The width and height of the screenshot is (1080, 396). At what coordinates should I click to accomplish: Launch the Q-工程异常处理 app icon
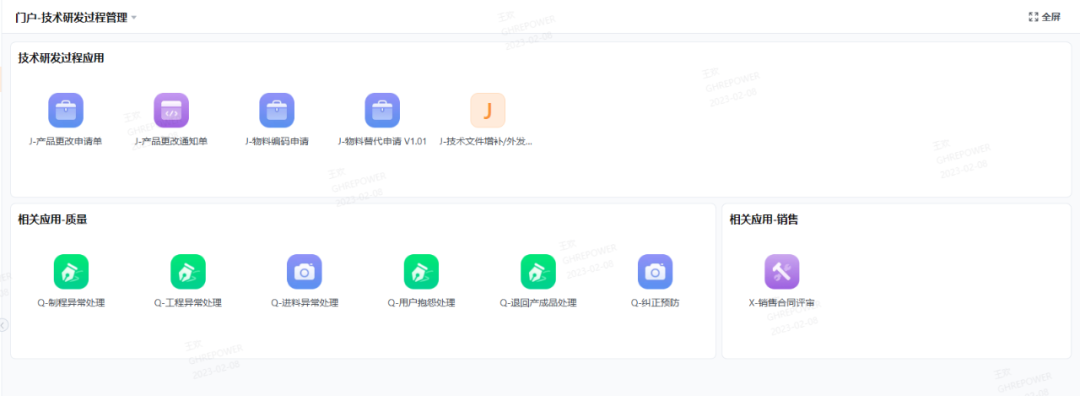pos(188,271)
